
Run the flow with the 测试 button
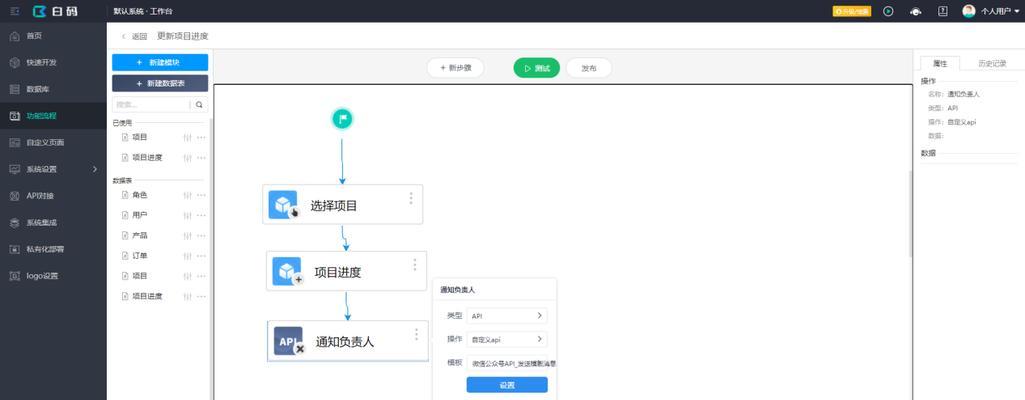click(x=537, y=67)
